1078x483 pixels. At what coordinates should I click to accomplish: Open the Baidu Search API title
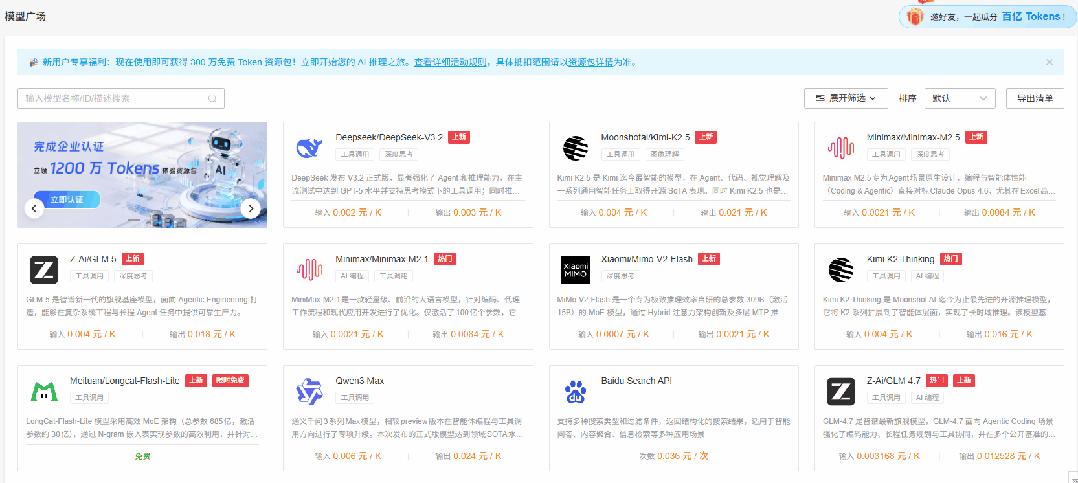(635, 381)
